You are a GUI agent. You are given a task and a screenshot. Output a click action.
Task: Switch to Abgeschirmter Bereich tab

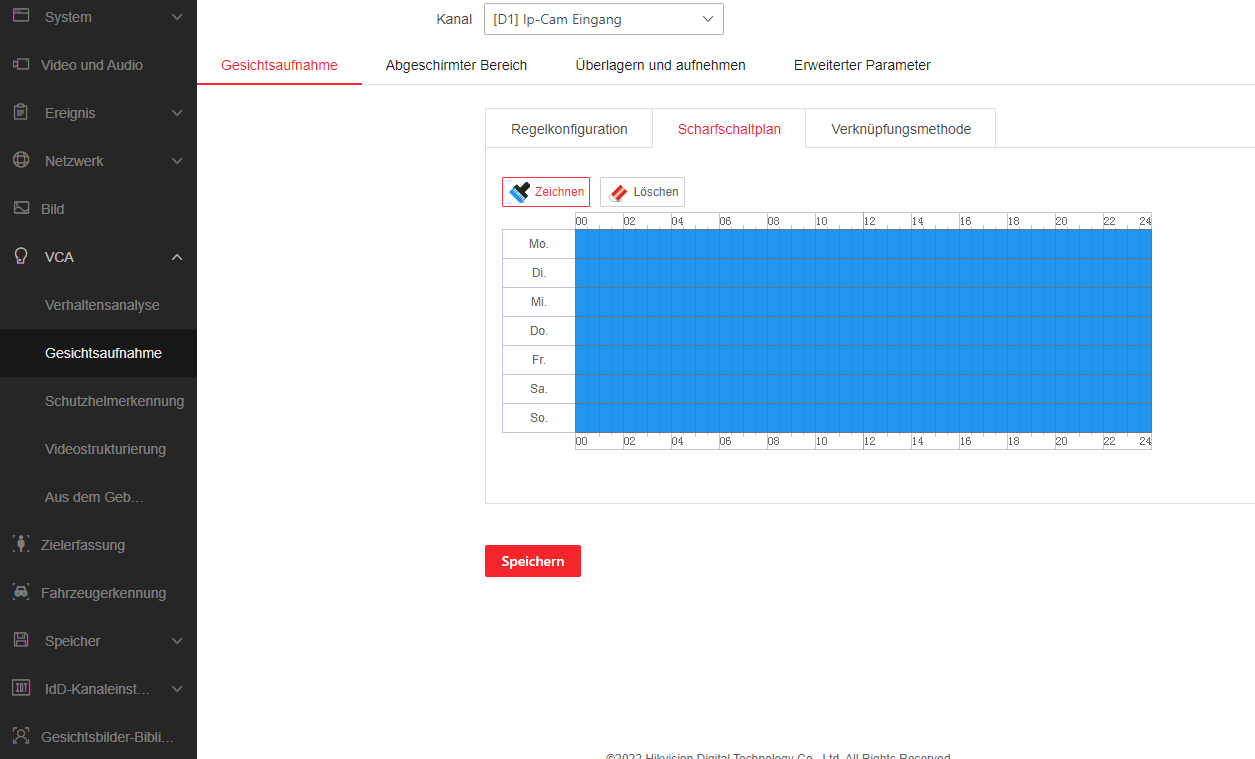pos(456,65)
